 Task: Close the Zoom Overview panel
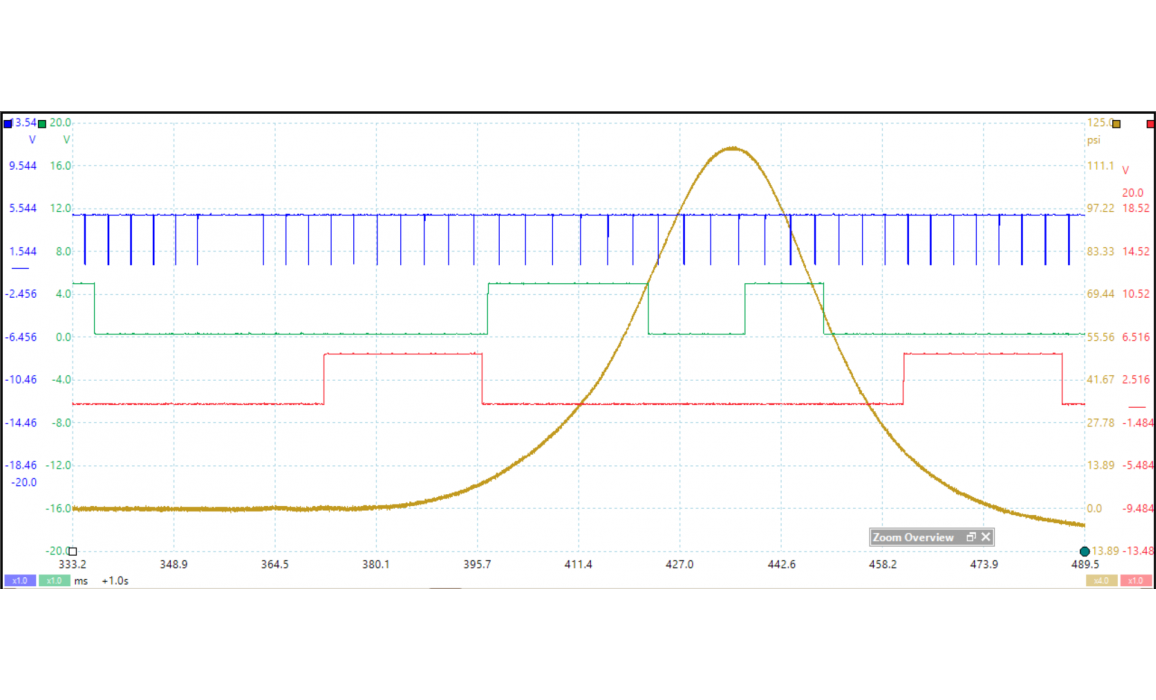click(985, 537)
